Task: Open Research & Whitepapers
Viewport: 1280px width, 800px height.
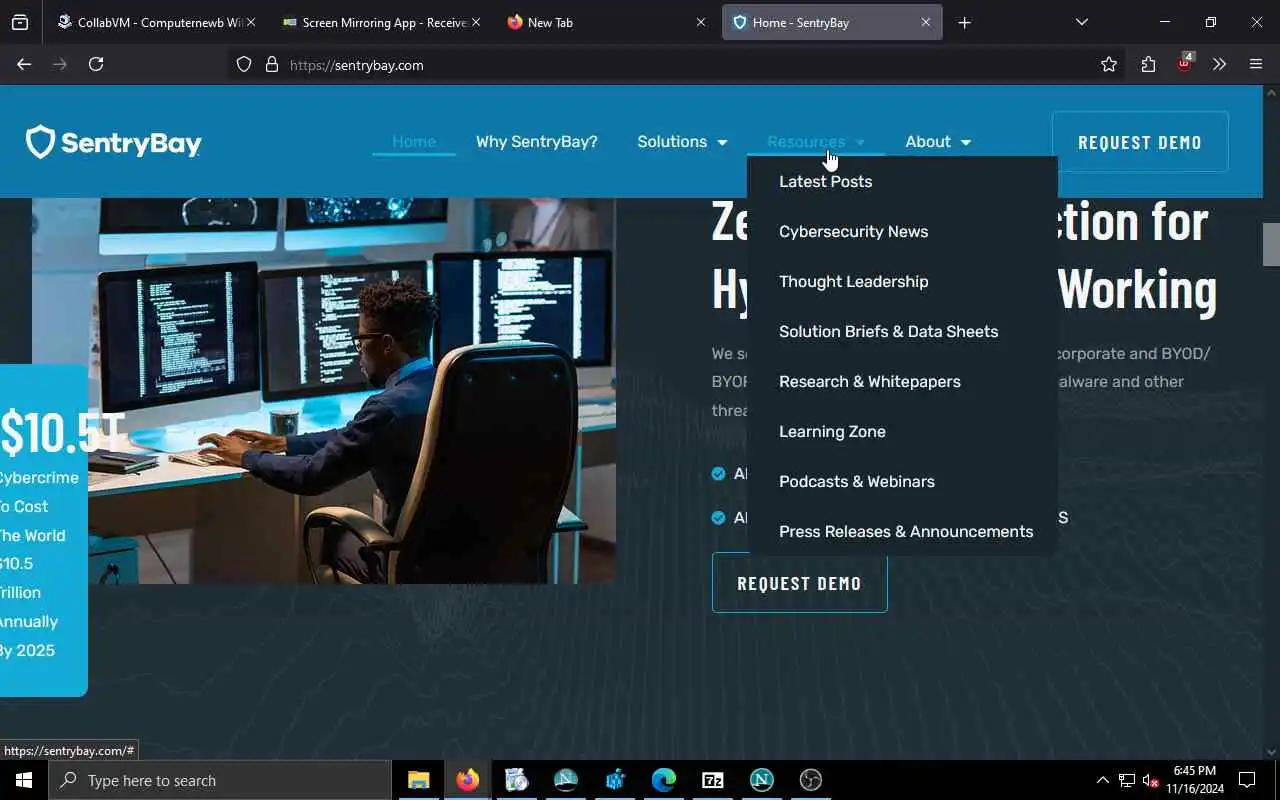Action: coord(870,381)
